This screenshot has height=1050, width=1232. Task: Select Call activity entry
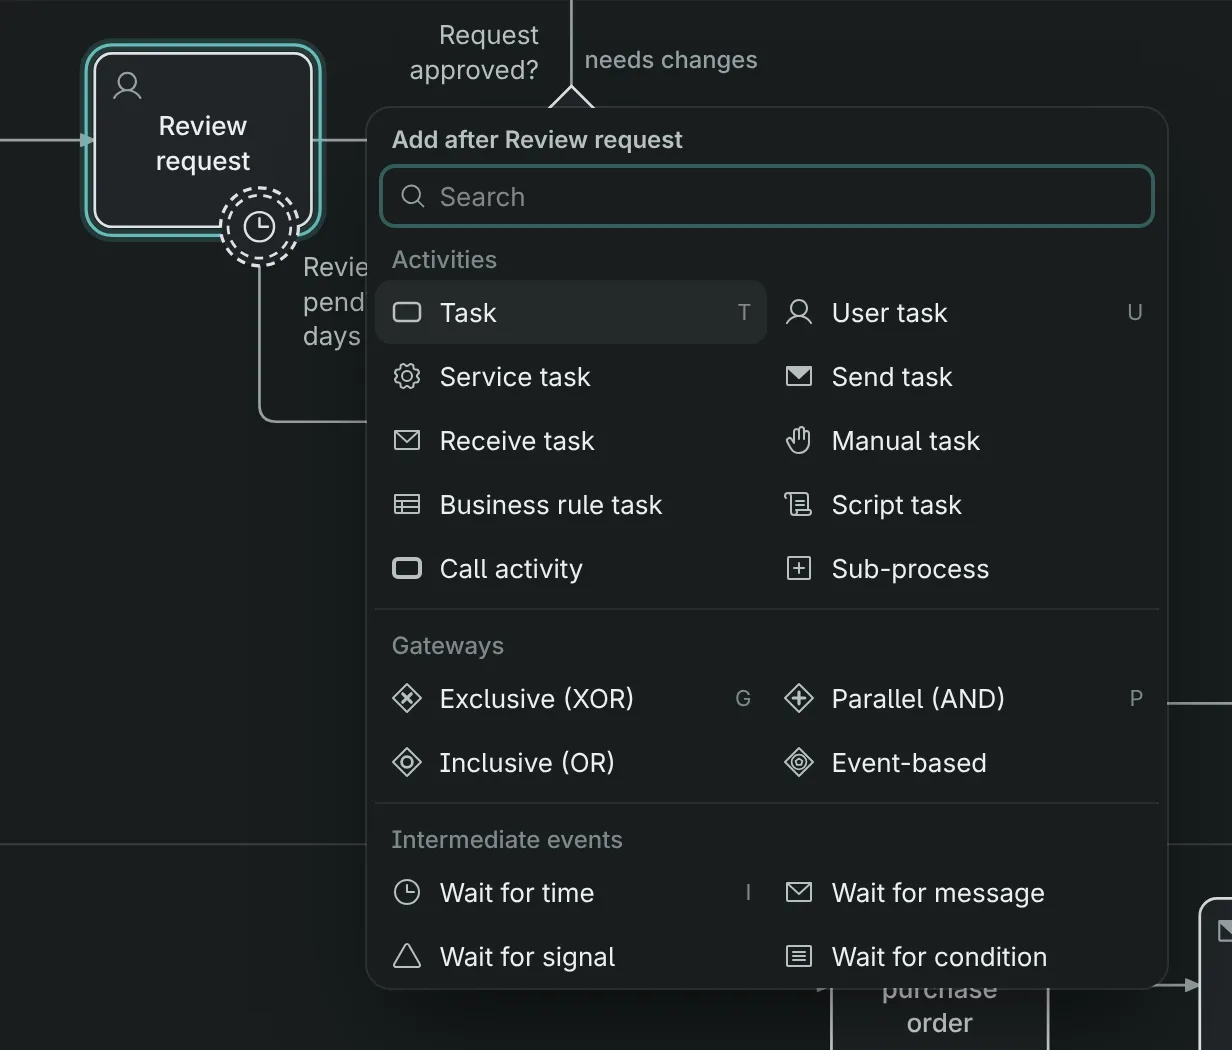(x=571, y=568)
